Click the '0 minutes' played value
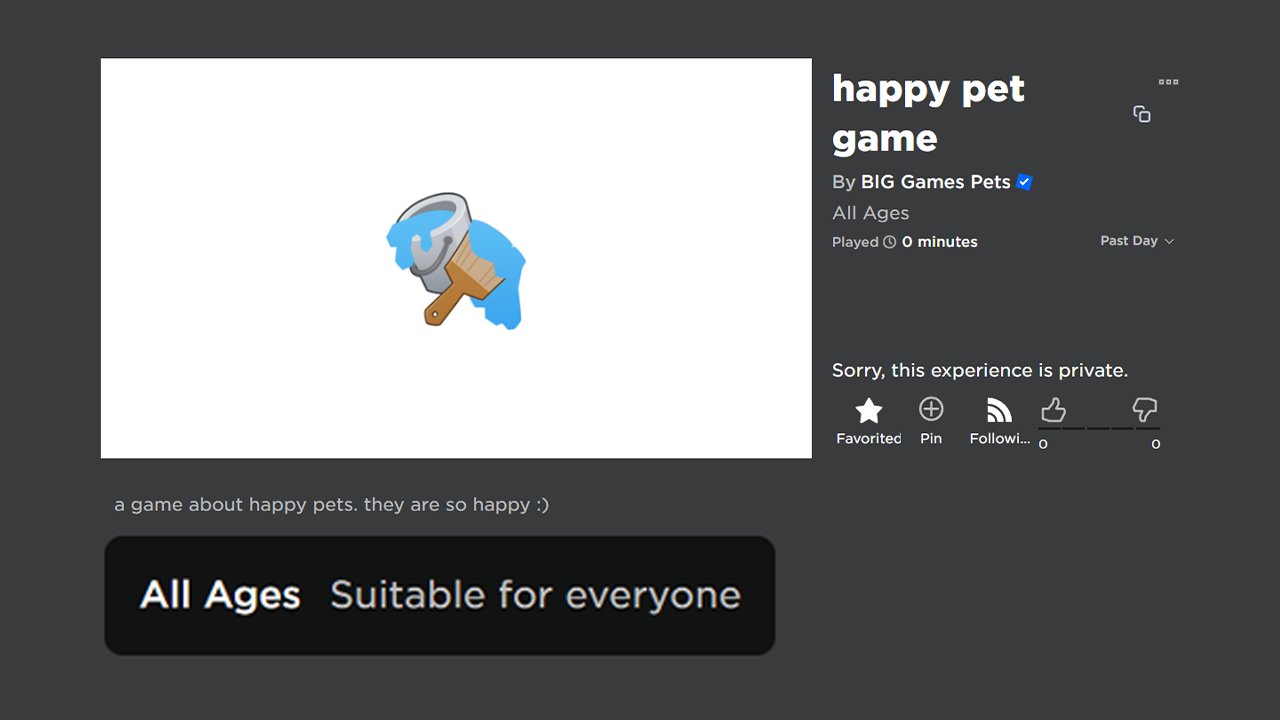This screenshot has height=720, width=1280. click(940, 242)
